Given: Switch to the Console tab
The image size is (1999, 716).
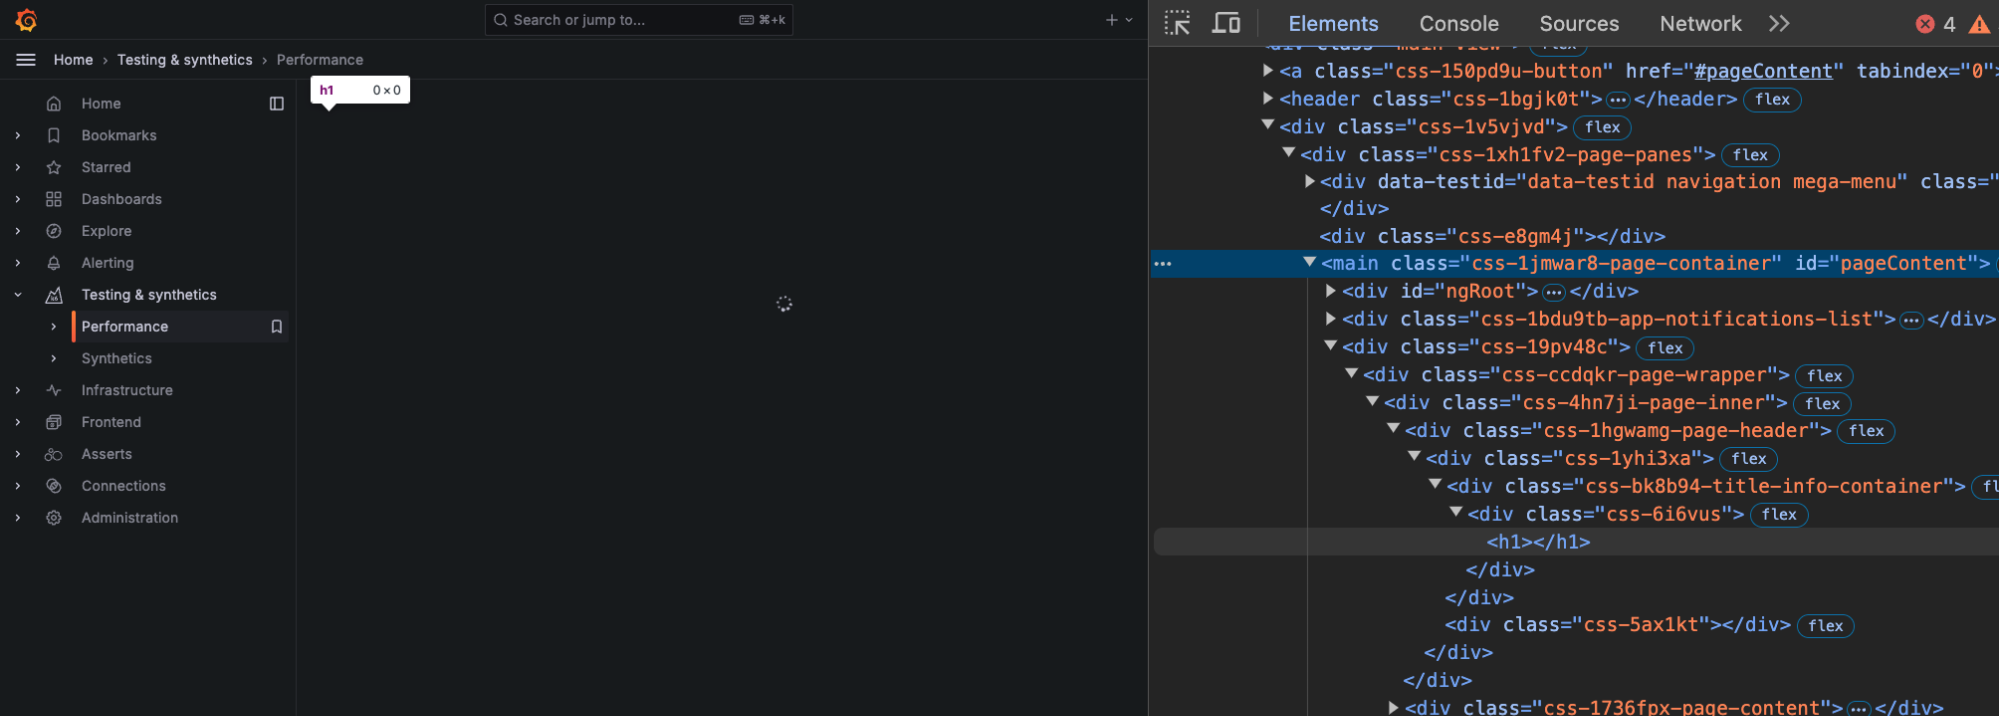Looking at the screenshot, I should point(1459,23).
